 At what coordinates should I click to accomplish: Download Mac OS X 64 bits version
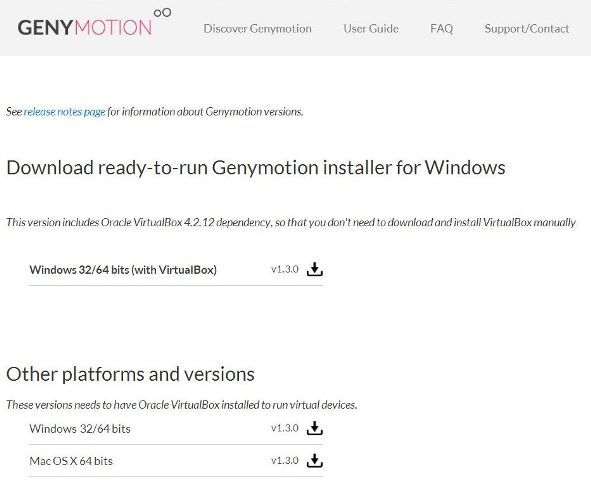point(315,460)
